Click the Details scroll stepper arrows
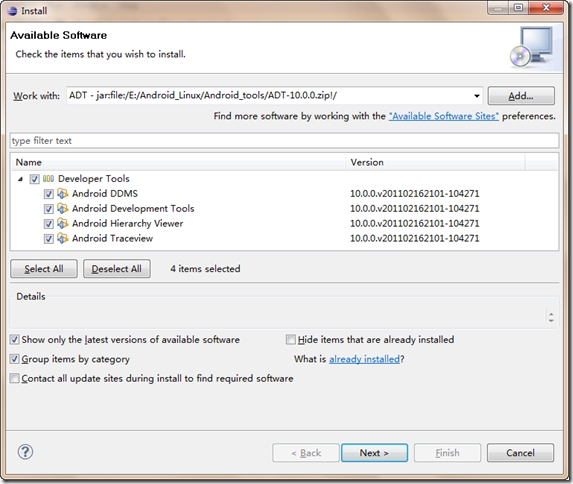 tap(551, 317)
